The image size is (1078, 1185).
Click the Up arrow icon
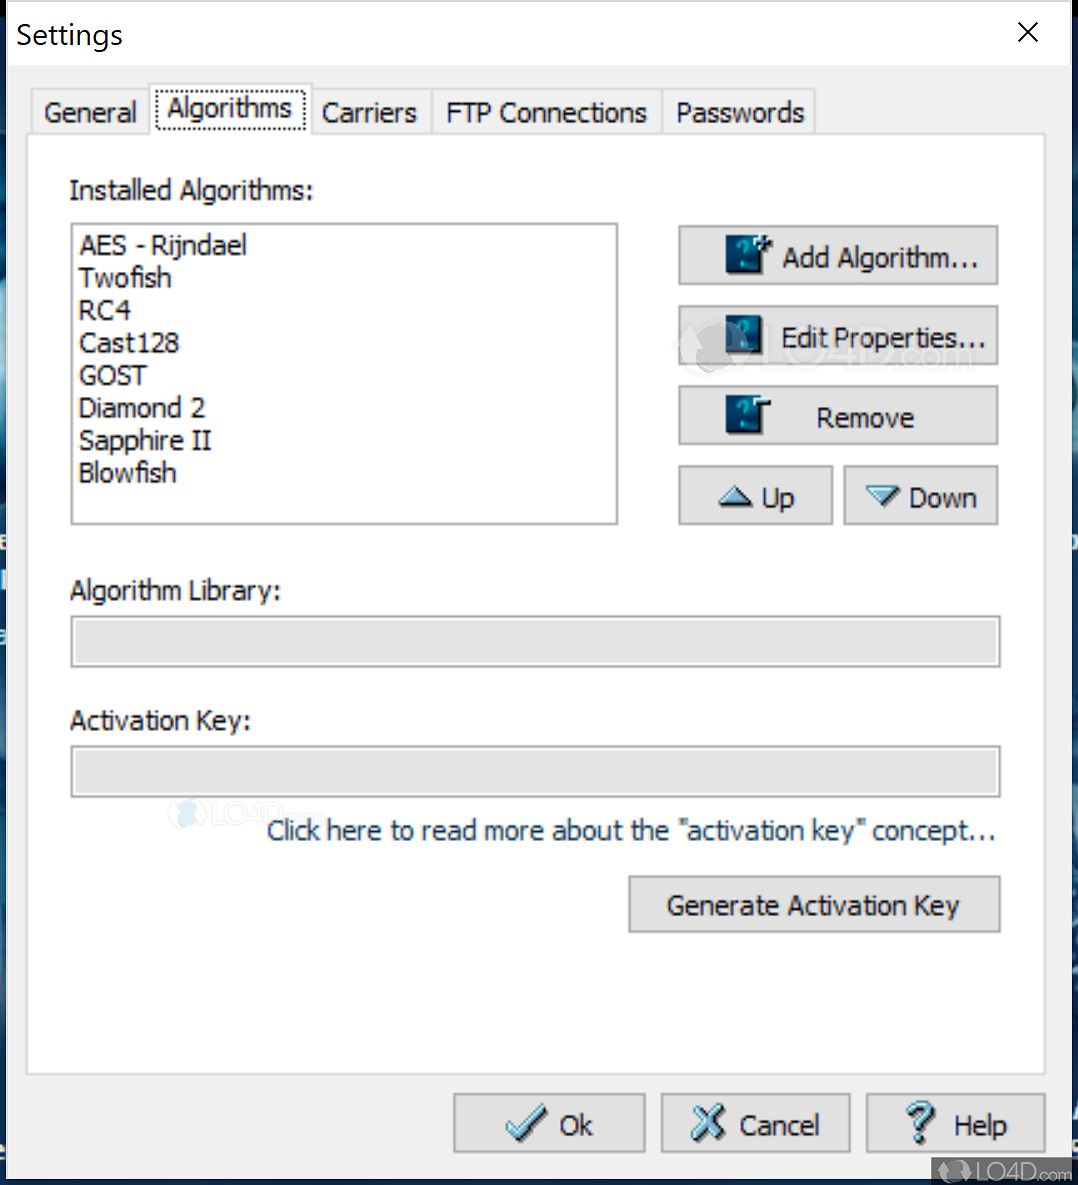[x=735, y=496]
